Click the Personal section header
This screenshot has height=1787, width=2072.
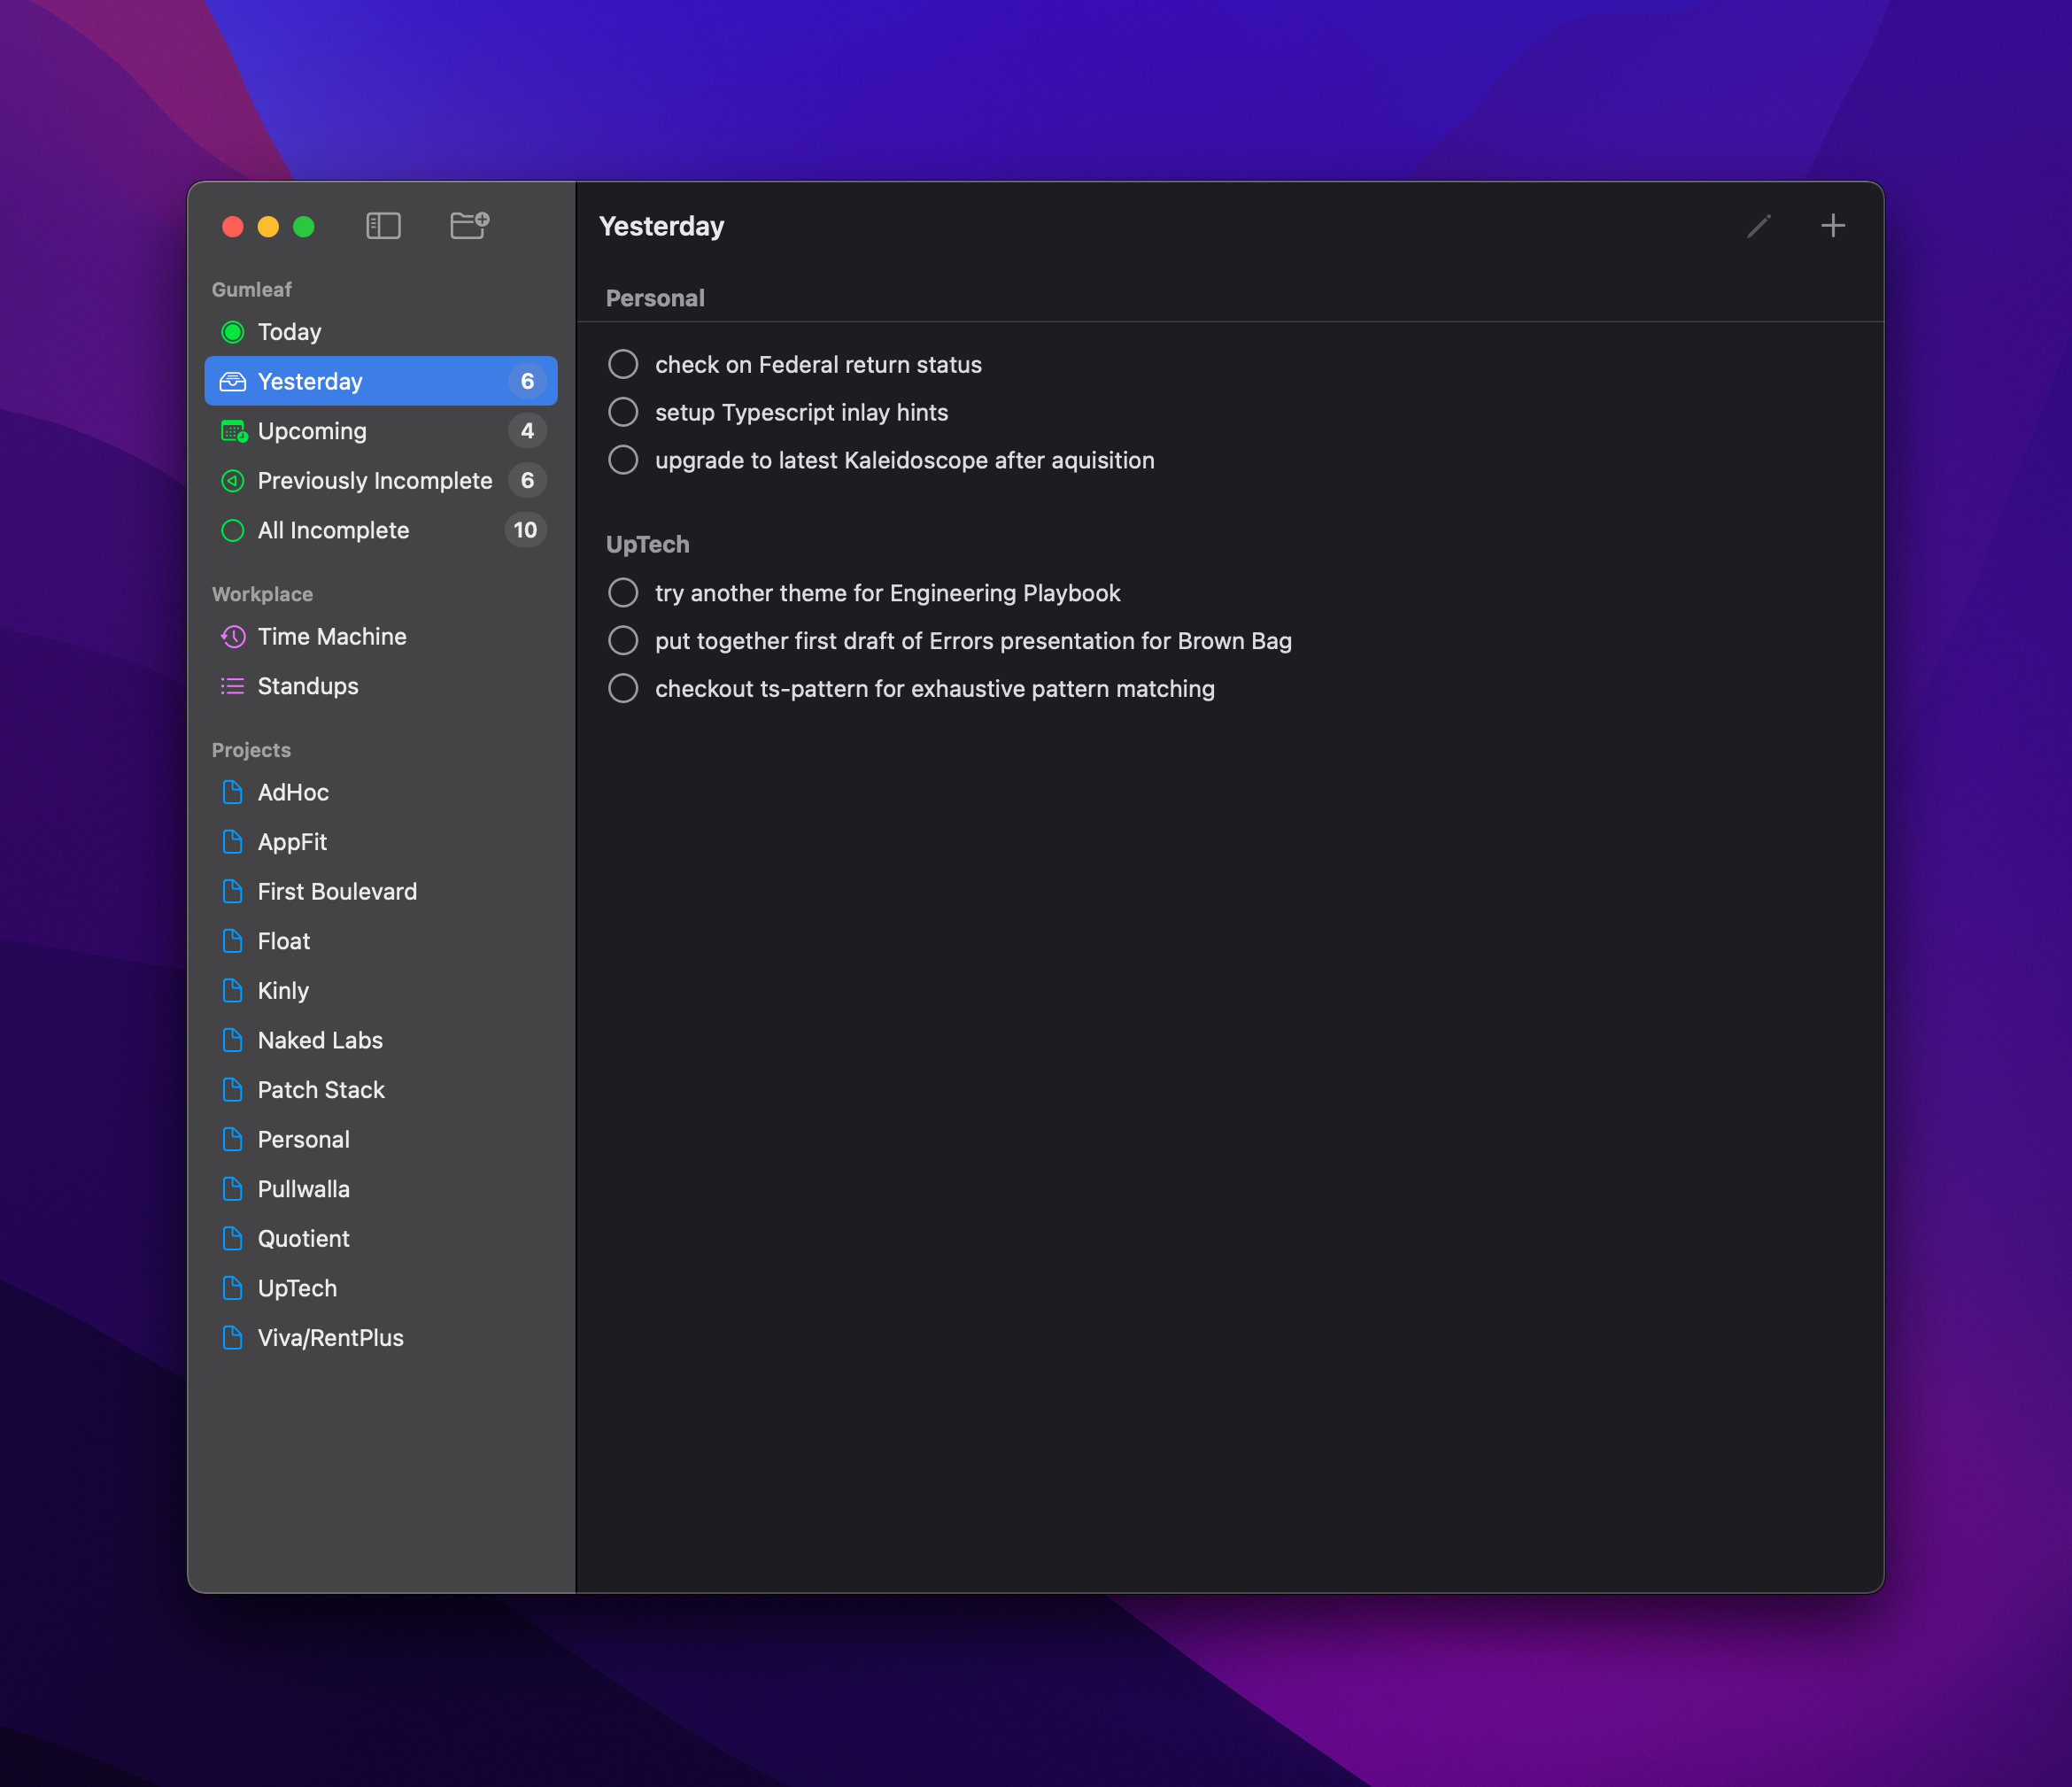(x=655, y=299)
